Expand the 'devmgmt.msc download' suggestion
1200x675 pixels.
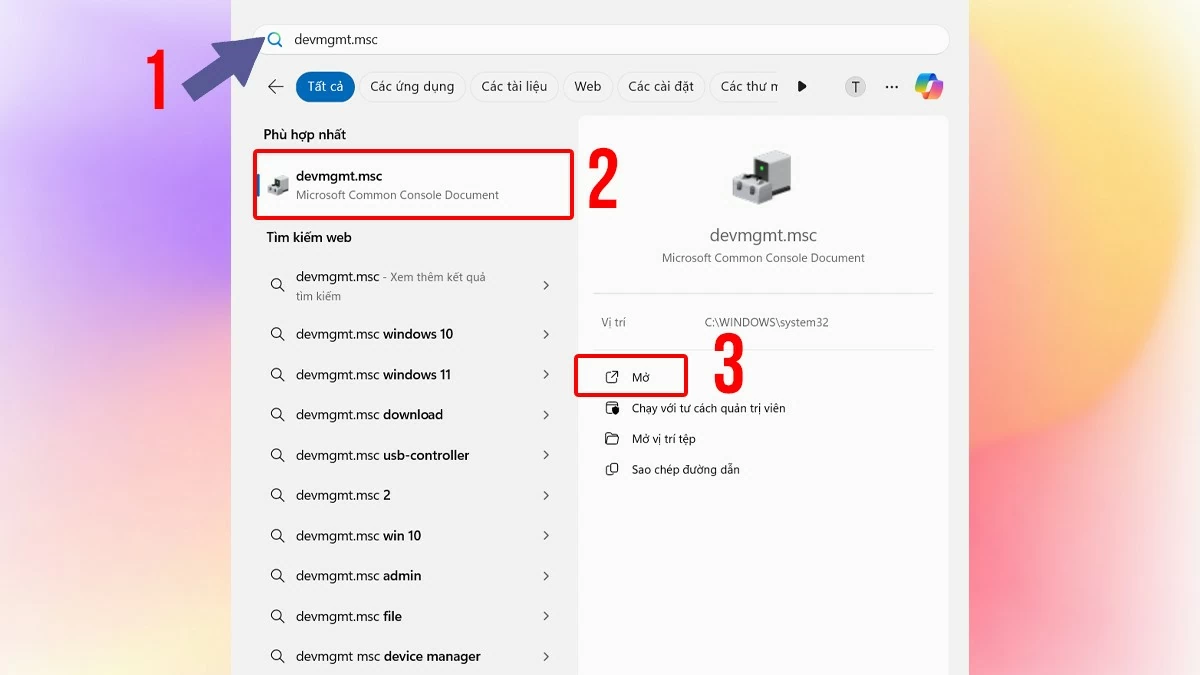pos(547,414)
